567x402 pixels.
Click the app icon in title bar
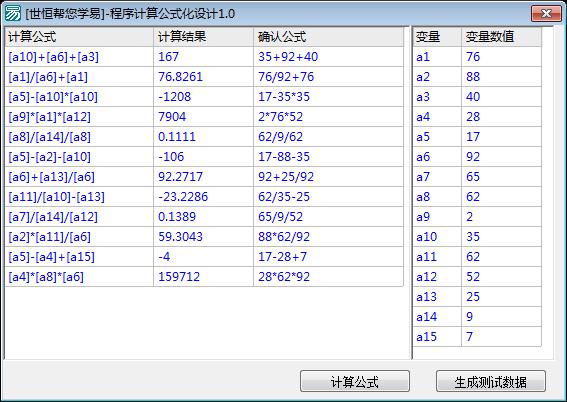point(12,13)
